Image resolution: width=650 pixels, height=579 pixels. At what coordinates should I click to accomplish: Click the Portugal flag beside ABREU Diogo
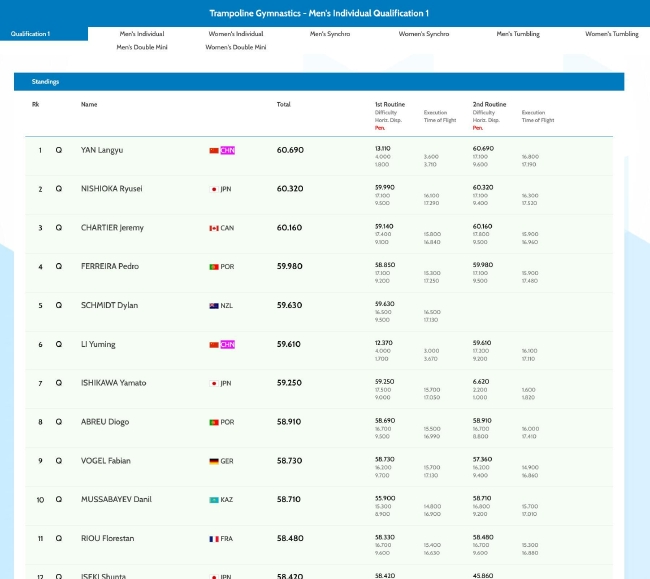tap(214, 422)
